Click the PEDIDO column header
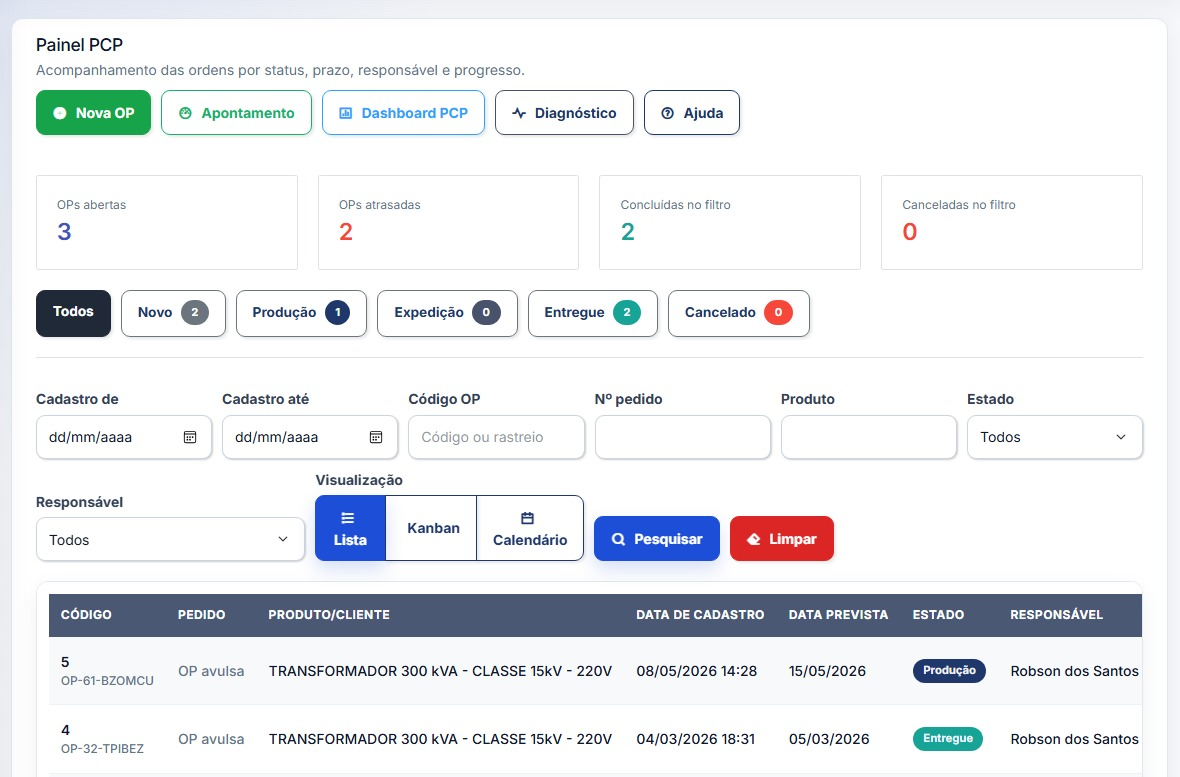Screen dimensions: 1180x777 point(201,614)
